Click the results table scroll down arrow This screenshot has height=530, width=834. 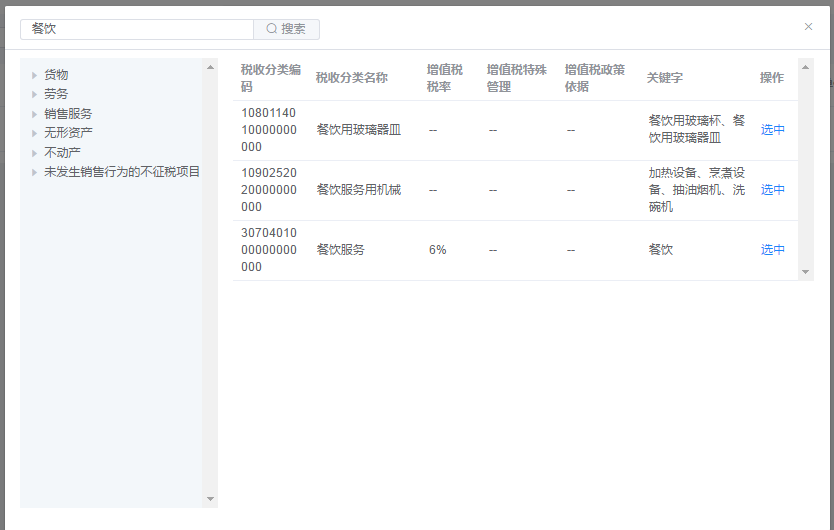pos(805,272)
